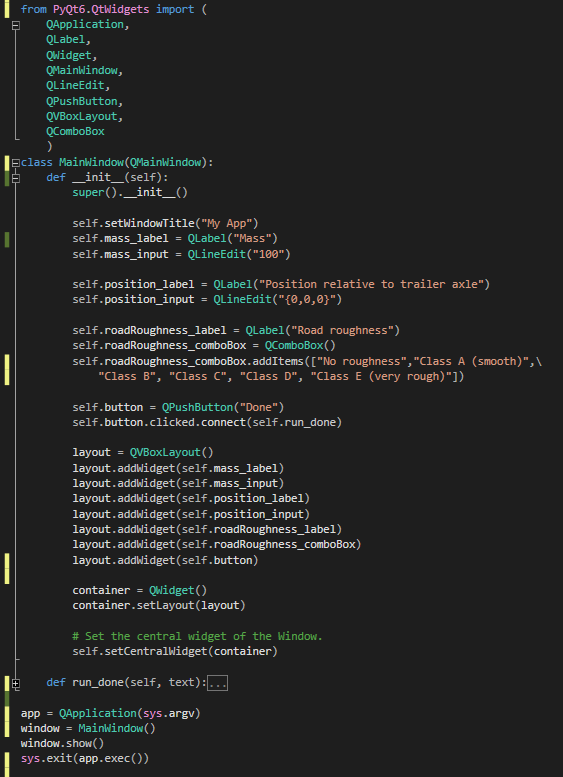The image size is (563, 777).
Task: Click the "Class A (smooth)" string
Action: point(472,361)
